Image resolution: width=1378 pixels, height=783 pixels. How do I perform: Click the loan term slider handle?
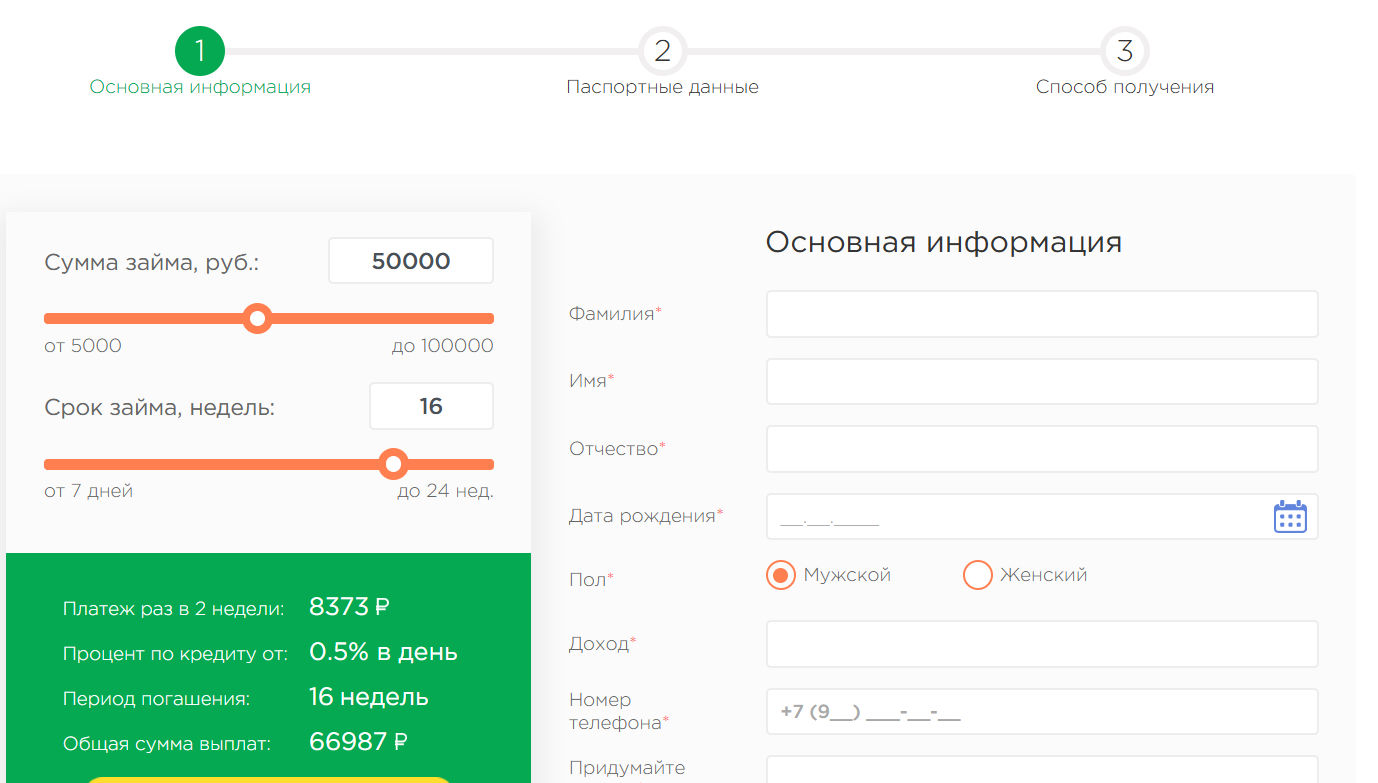click(394, 464)
